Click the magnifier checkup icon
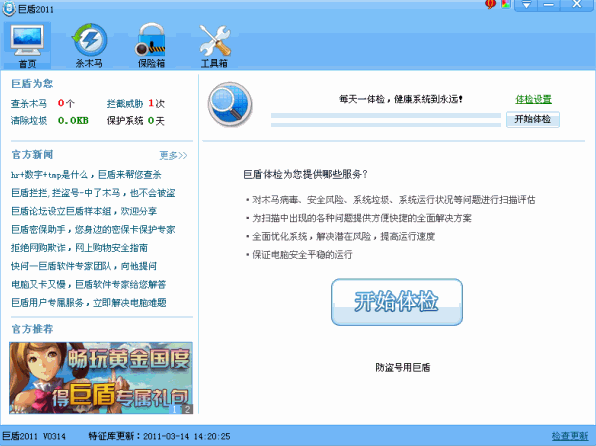Viewport: 596px width, 446px height. 230,105
